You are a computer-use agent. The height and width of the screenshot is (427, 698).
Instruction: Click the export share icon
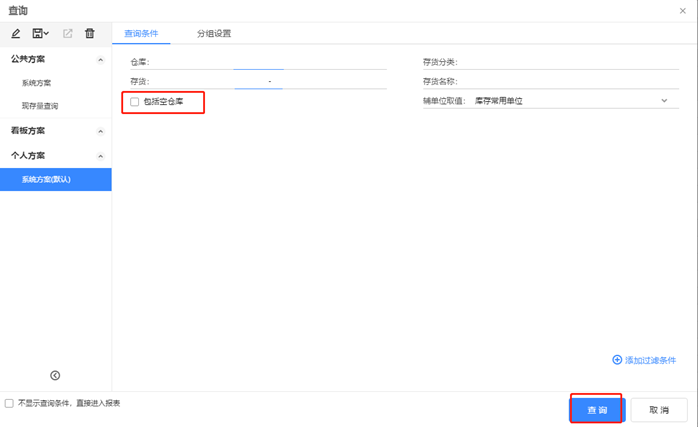click(67, 33)
